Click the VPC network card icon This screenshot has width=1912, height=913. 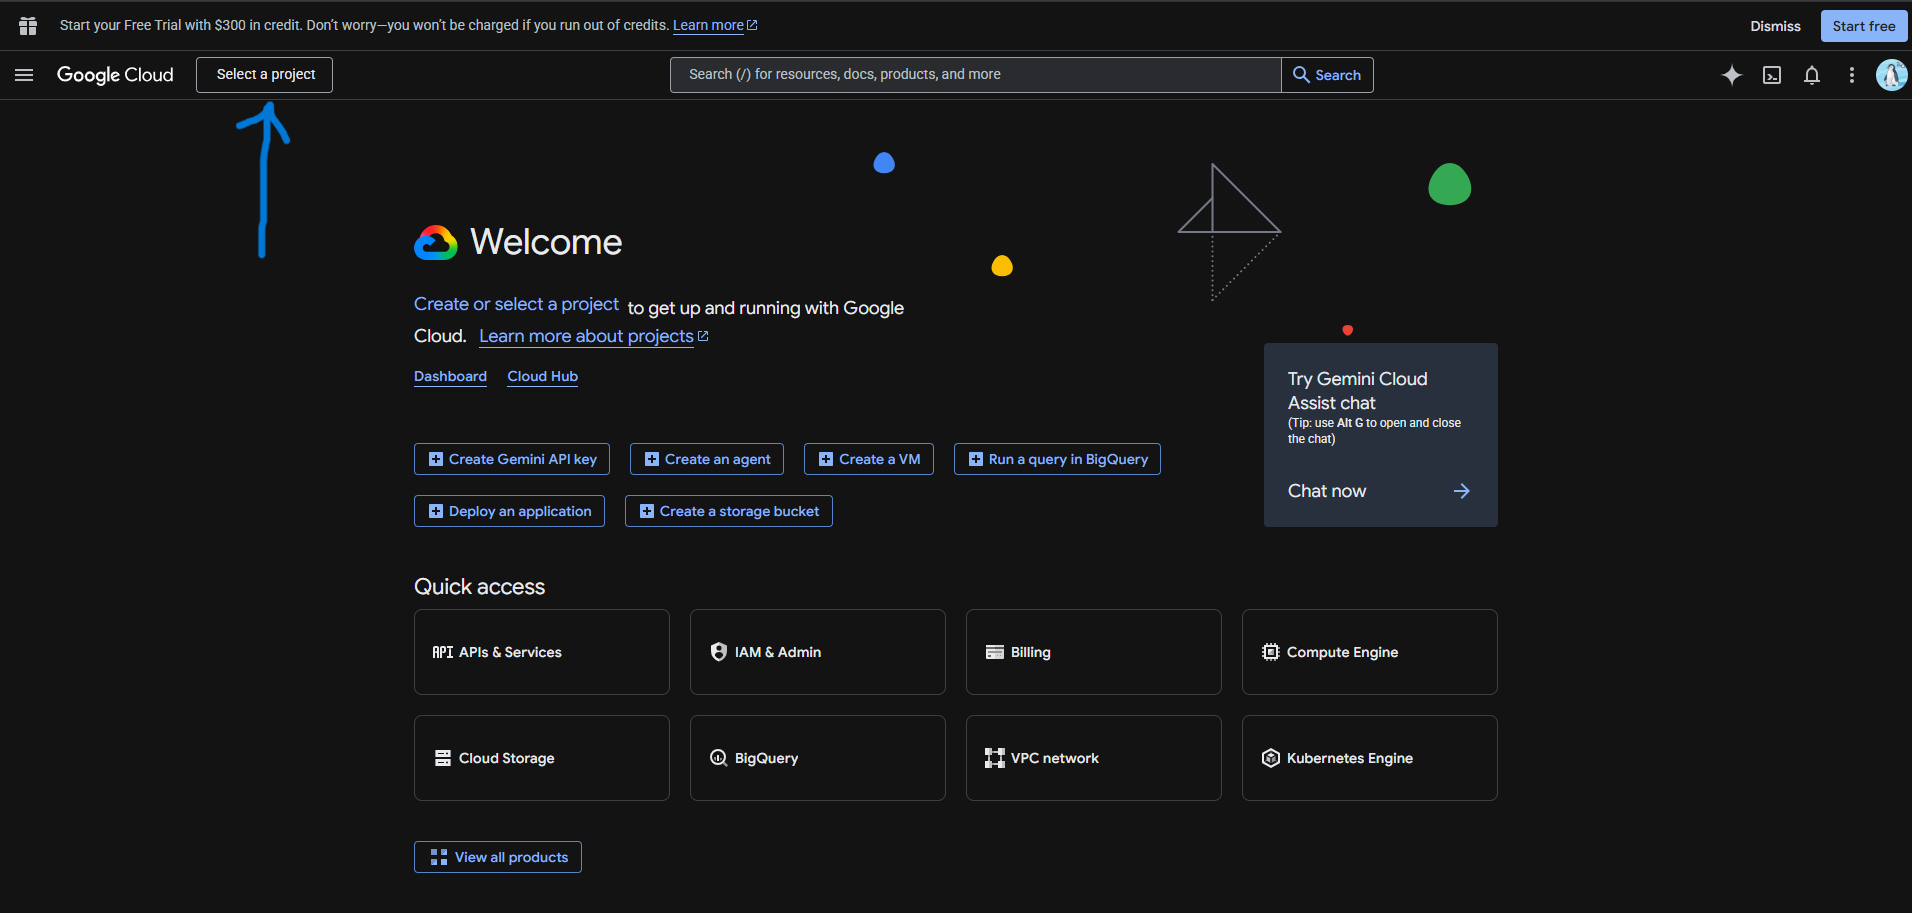click(995, 758)
